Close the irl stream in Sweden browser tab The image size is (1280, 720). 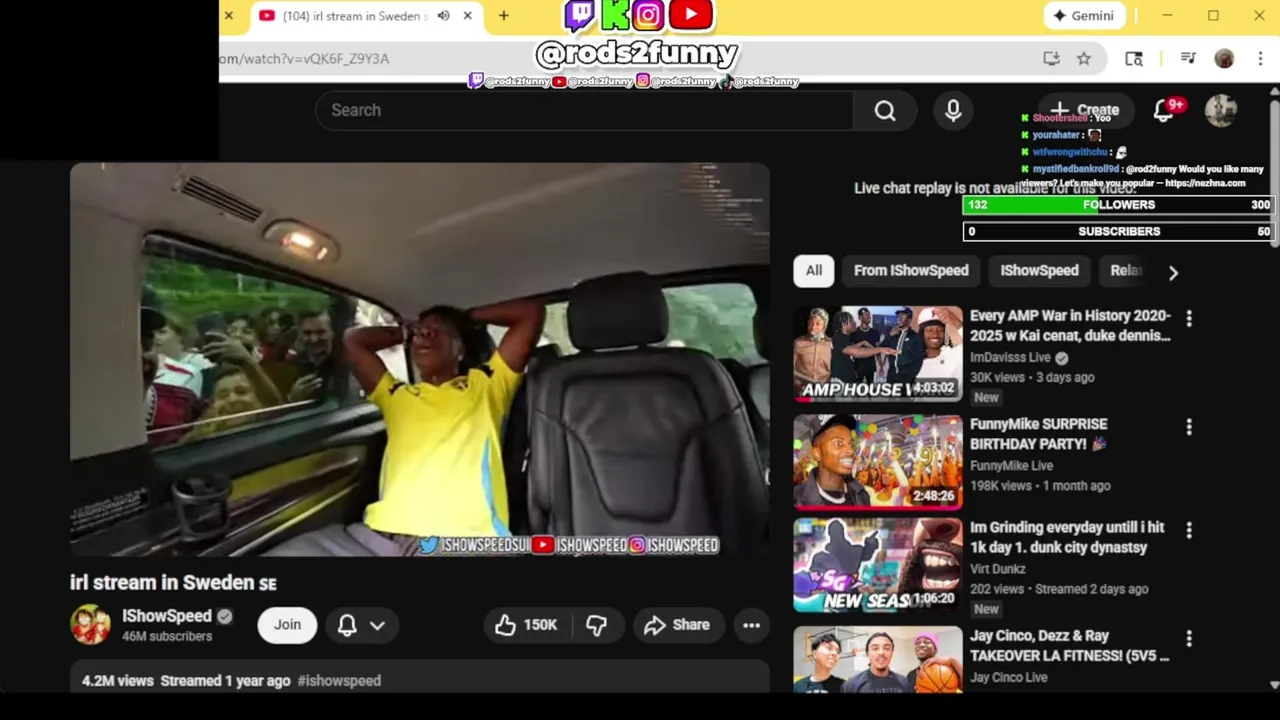coord(467,16)
